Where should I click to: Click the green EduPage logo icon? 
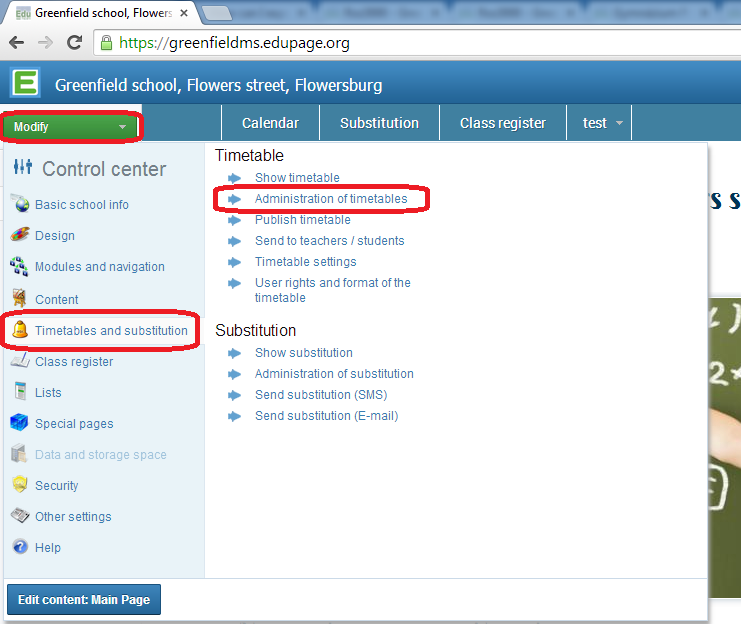(x=24, y=84)
